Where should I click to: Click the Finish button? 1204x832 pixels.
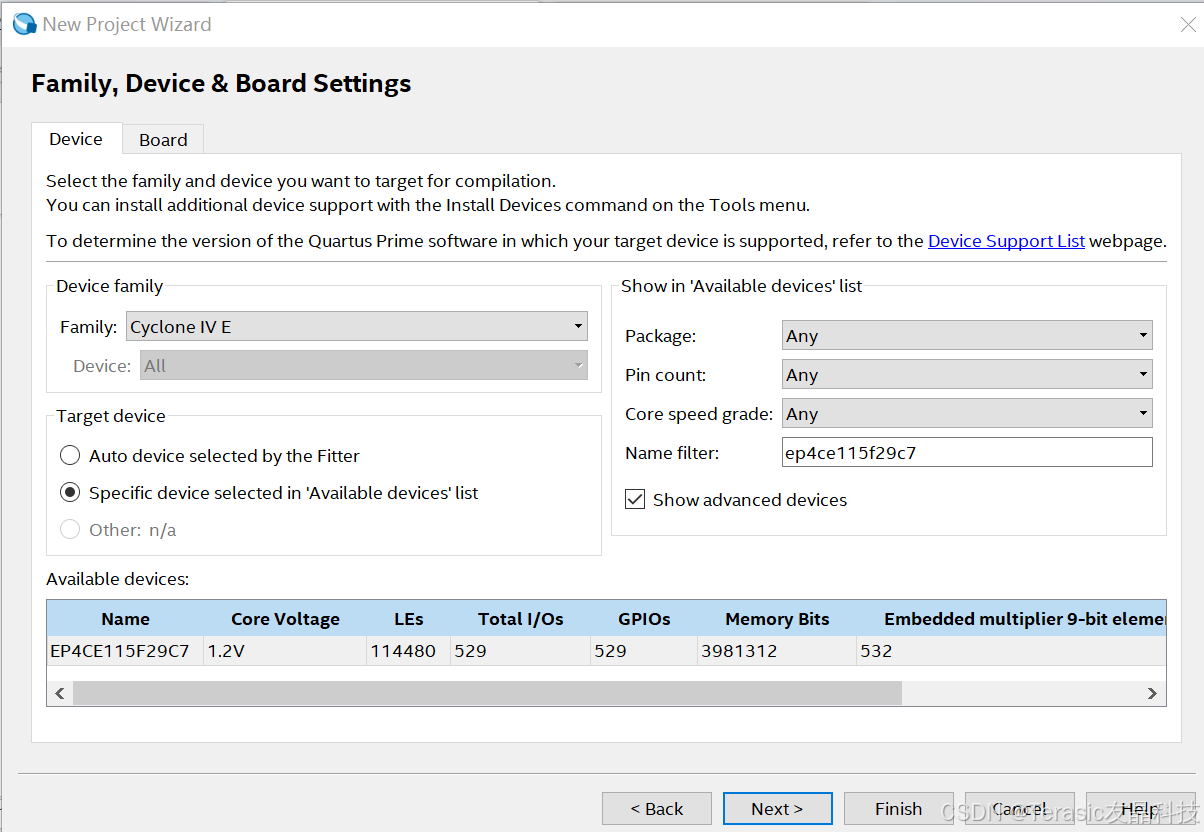click(x=898, y=809)
